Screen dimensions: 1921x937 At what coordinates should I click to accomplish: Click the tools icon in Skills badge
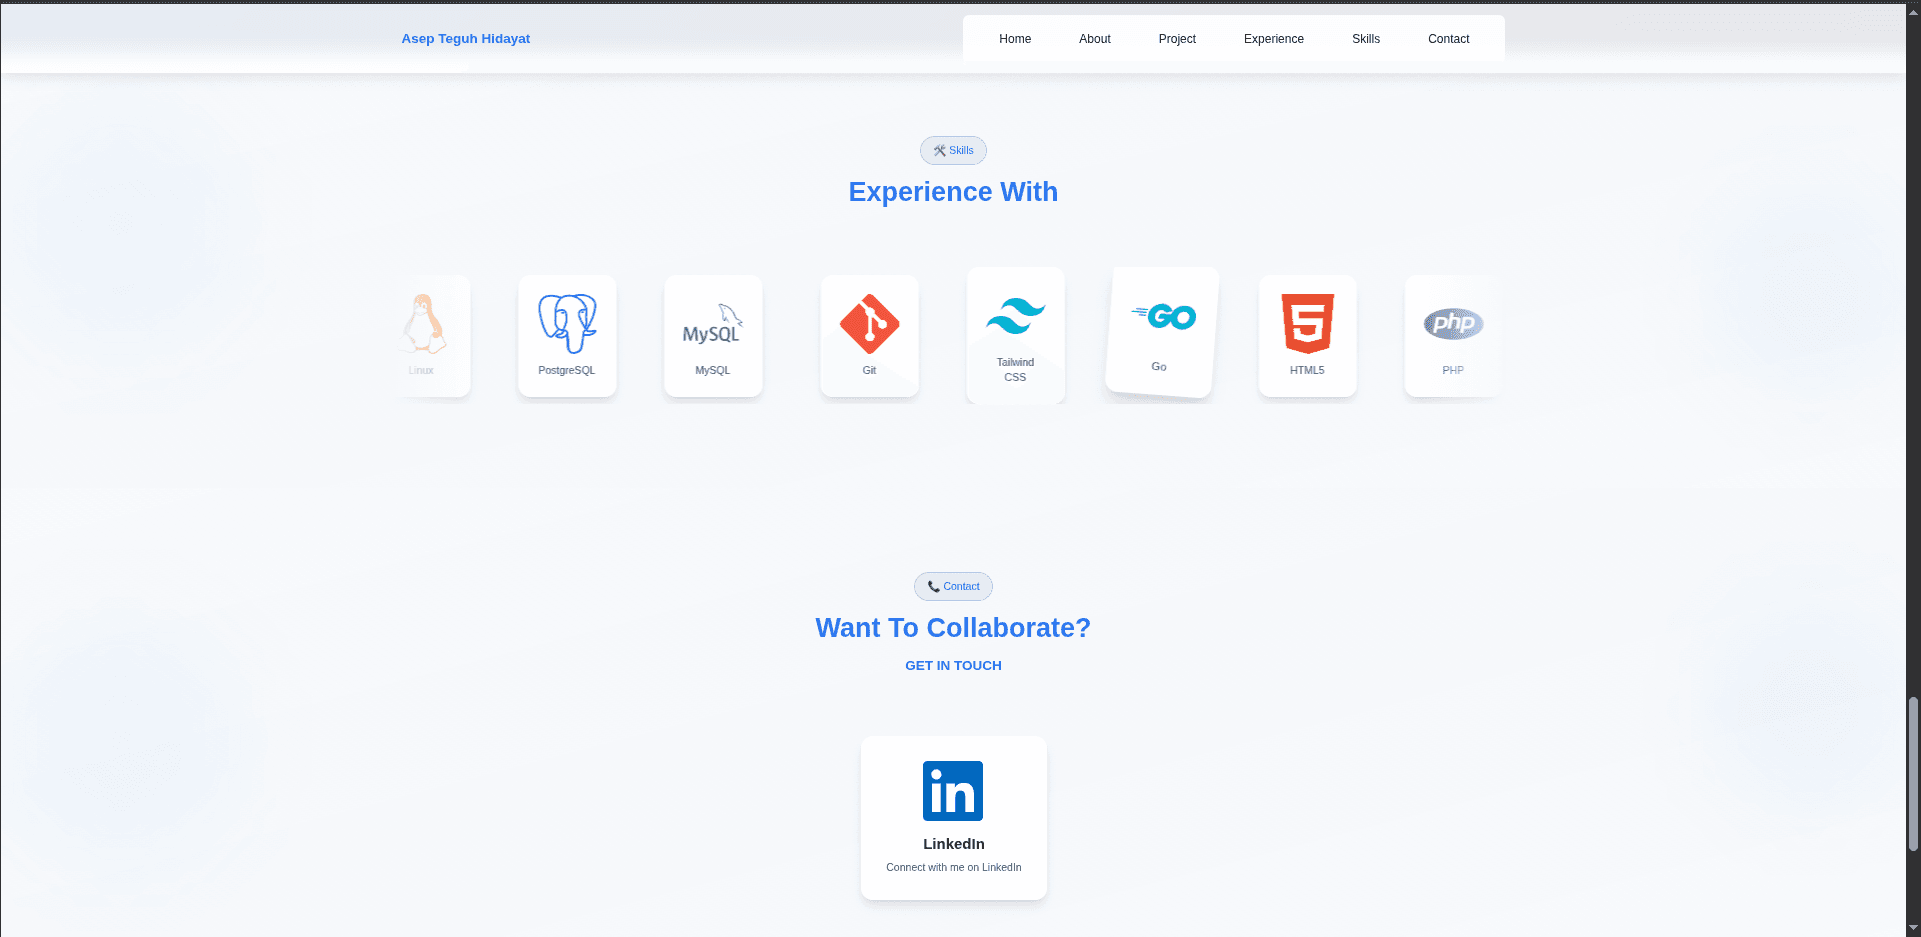click(x=940, y=151)
